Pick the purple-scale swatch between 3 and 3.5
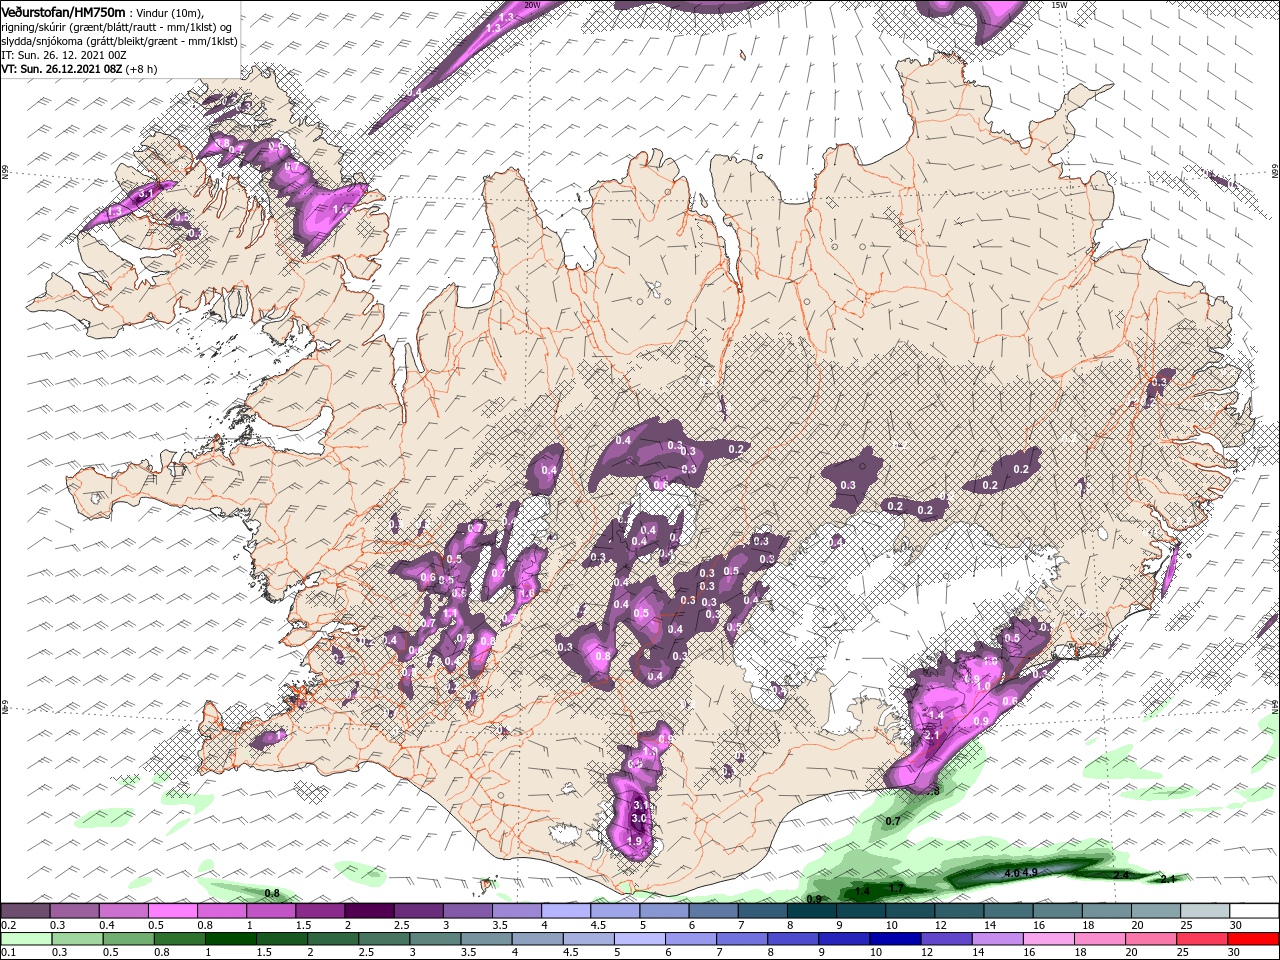This screenshot has width=1280, height=960. tap(466, 911)
